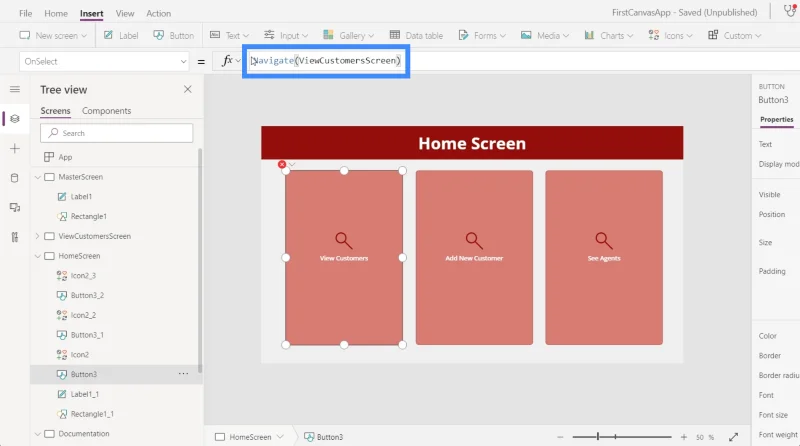This screenshot has width=800, height=446.
Task: Select the Button3 breadcrumb
Action: [324, 437]
